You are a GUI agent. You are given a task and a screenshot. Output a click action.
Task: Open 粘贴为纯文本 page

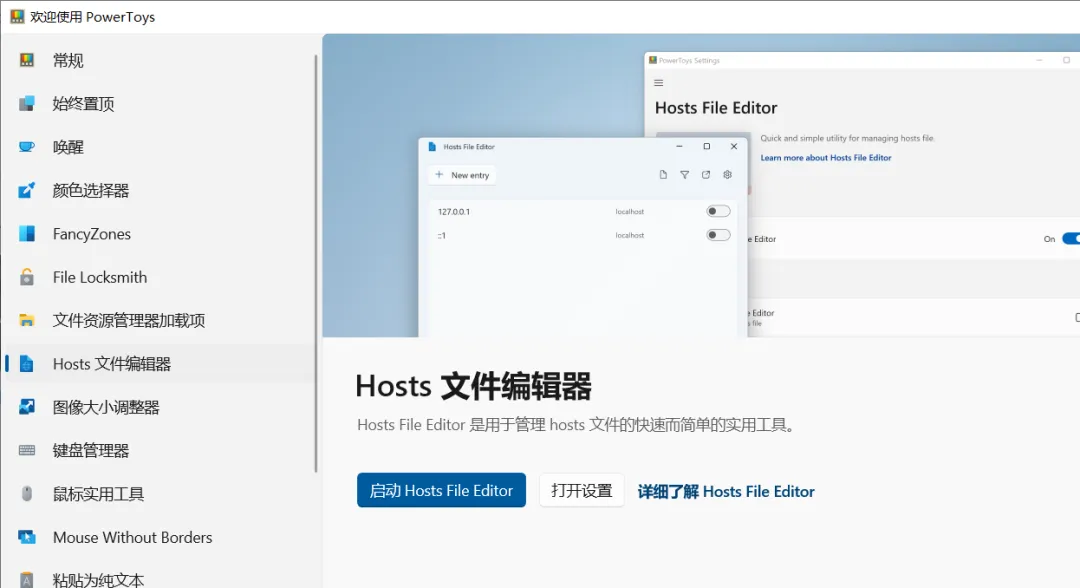point(158,578)
